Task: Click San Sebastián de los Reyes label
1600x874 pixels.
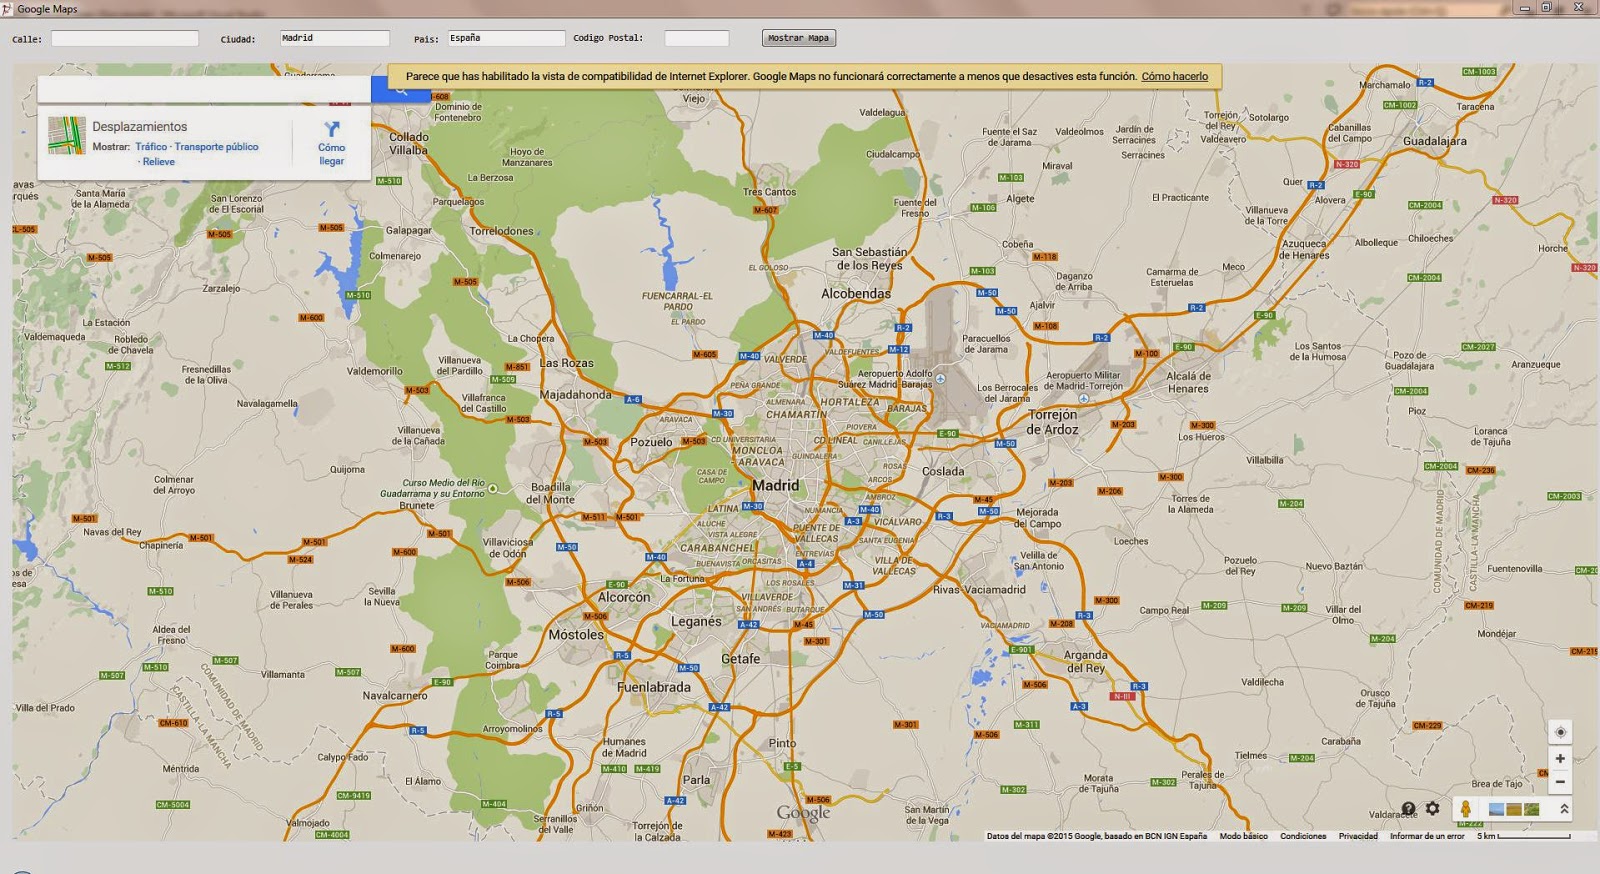Action: pos(869,259)
